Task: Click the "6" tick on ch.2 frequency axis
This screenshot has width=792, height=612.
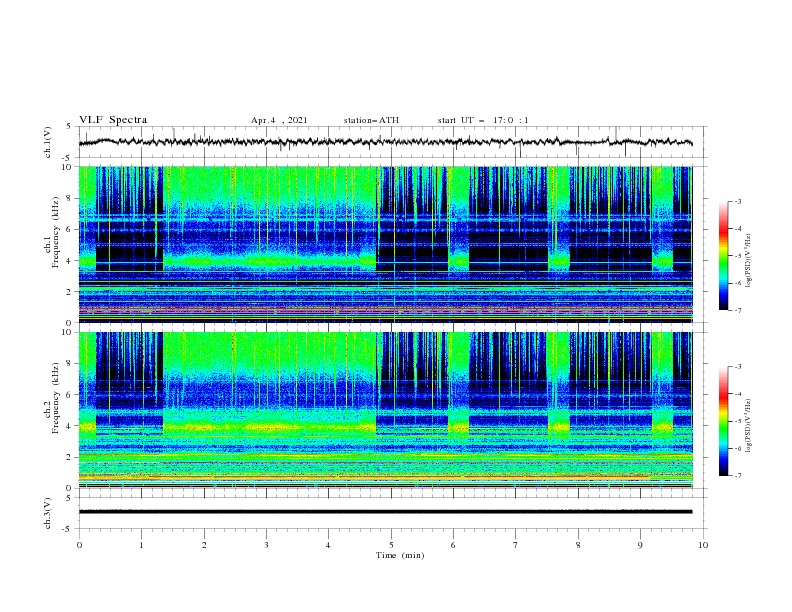Action: (69, 394)
